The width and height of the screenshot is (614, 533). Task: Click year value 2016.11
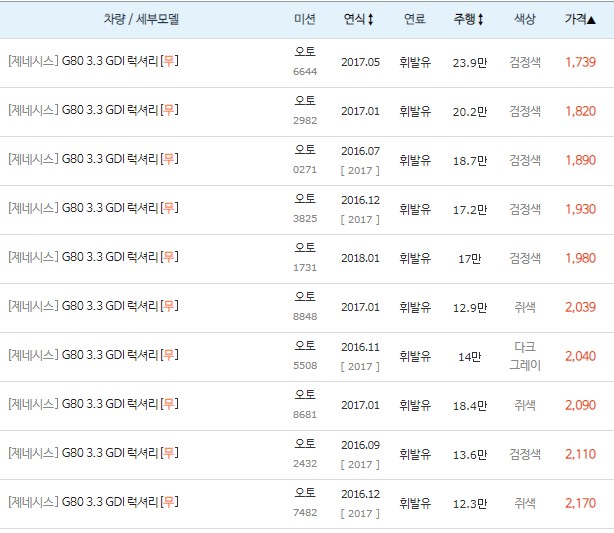pyautogui.click(x=360, y=347)
